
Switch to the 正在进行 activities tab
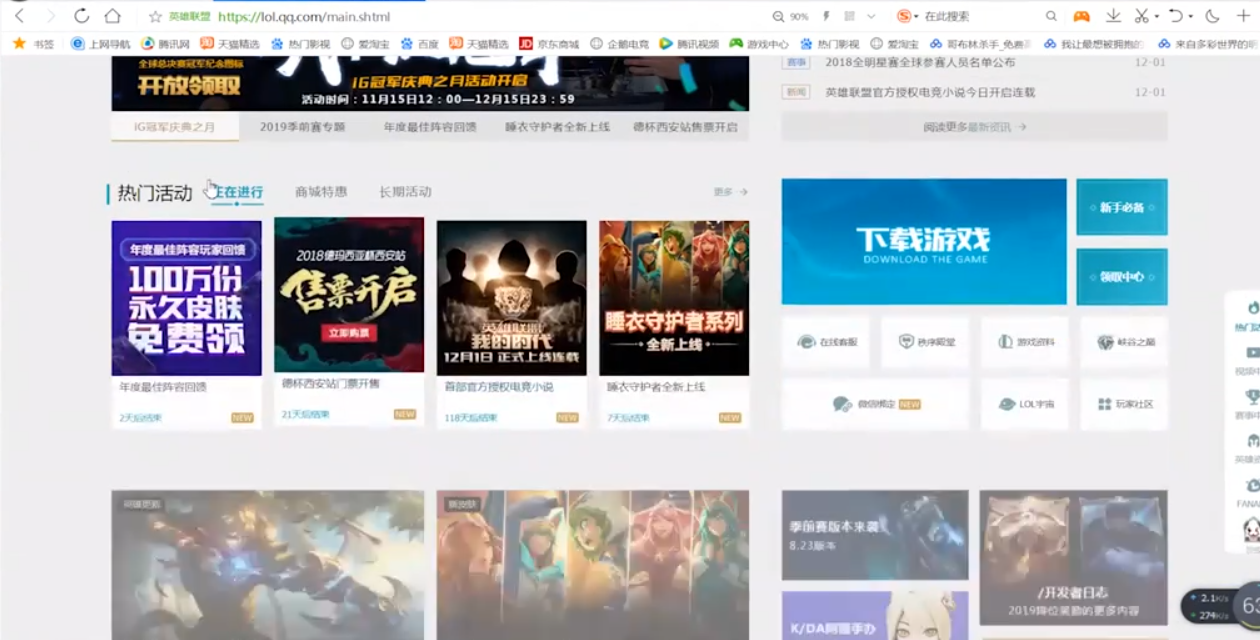pyautogui.click(x=238, y=192)
